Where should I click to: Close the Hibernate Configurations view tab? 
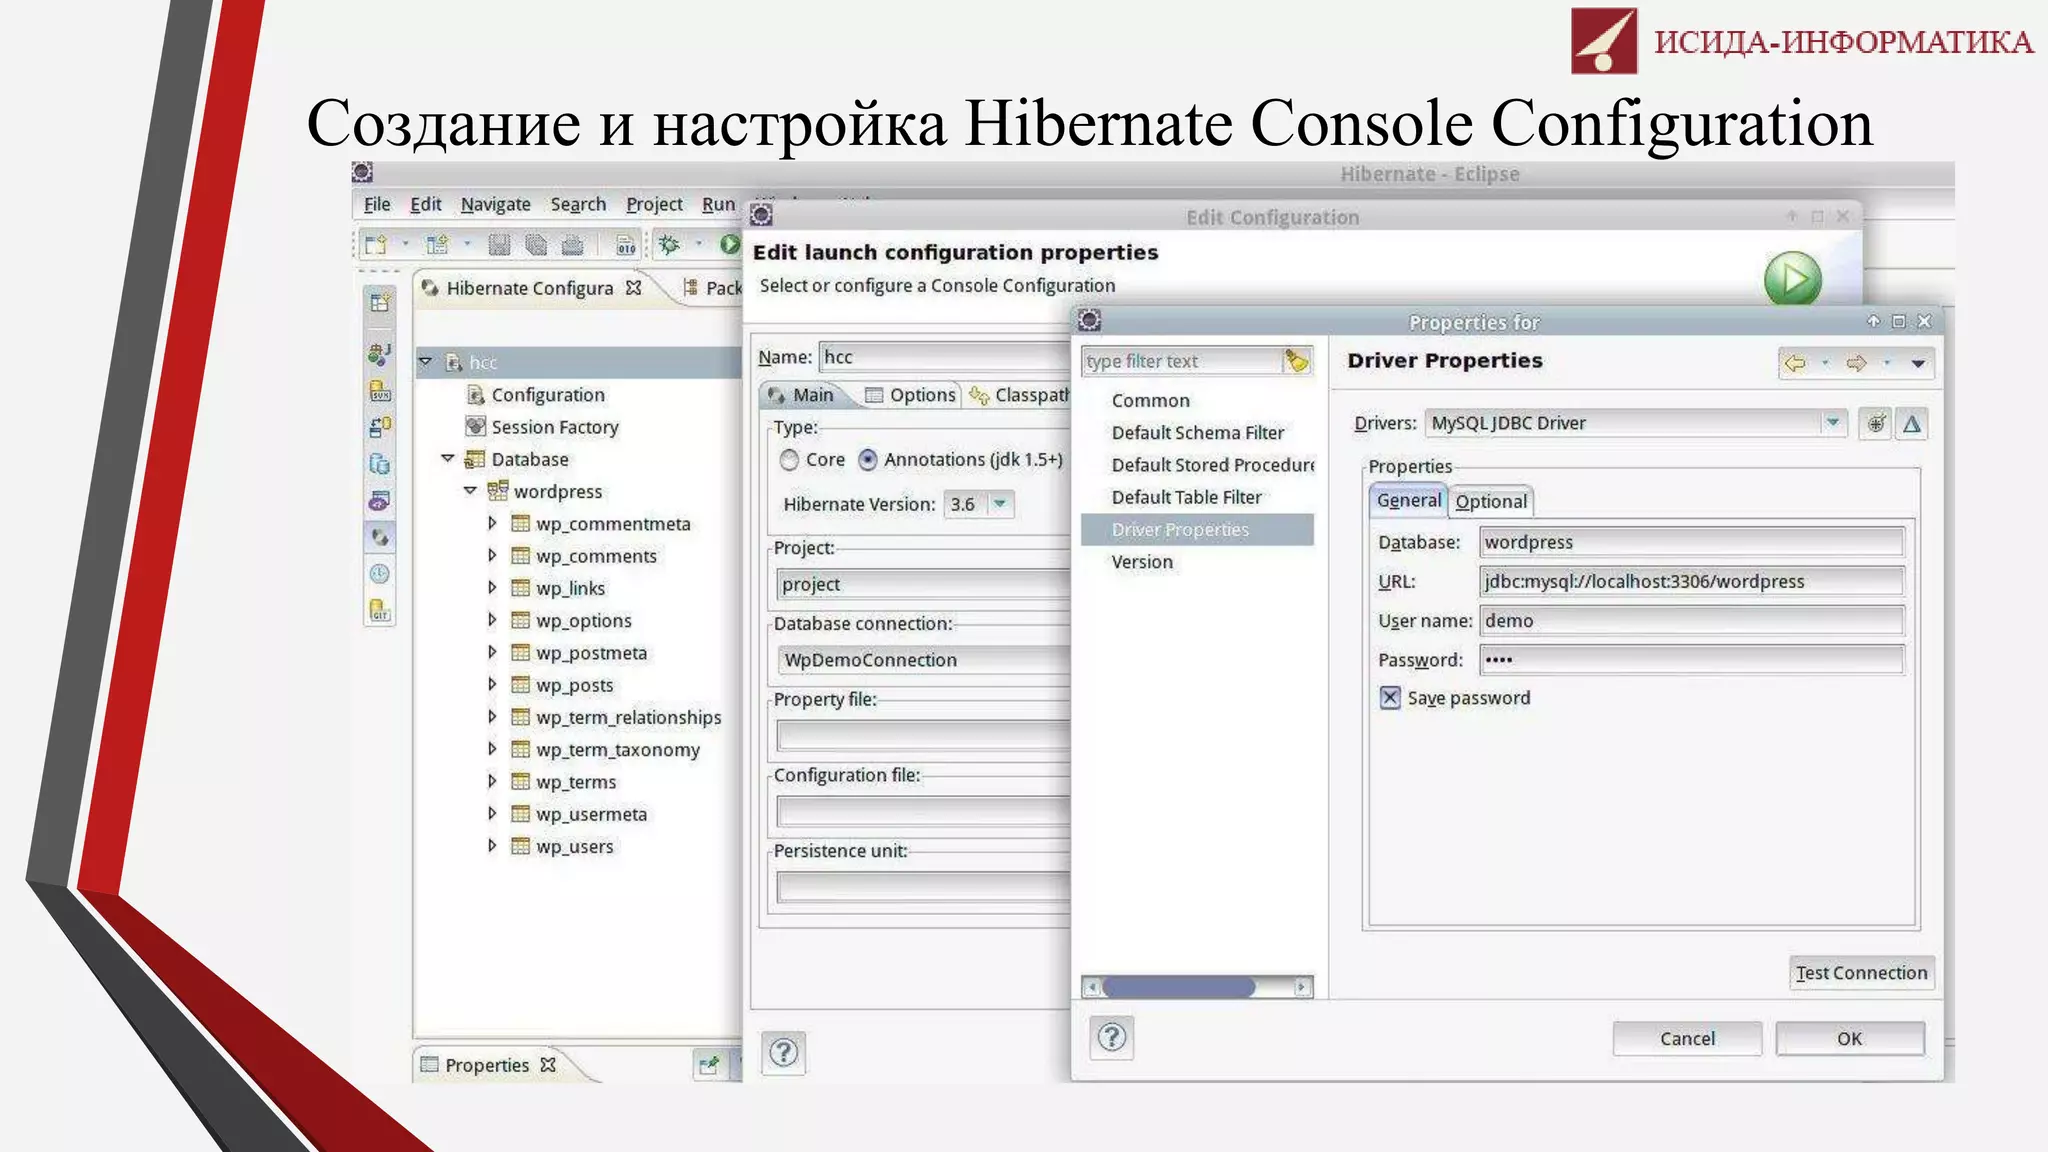click(x=633, y=288)
